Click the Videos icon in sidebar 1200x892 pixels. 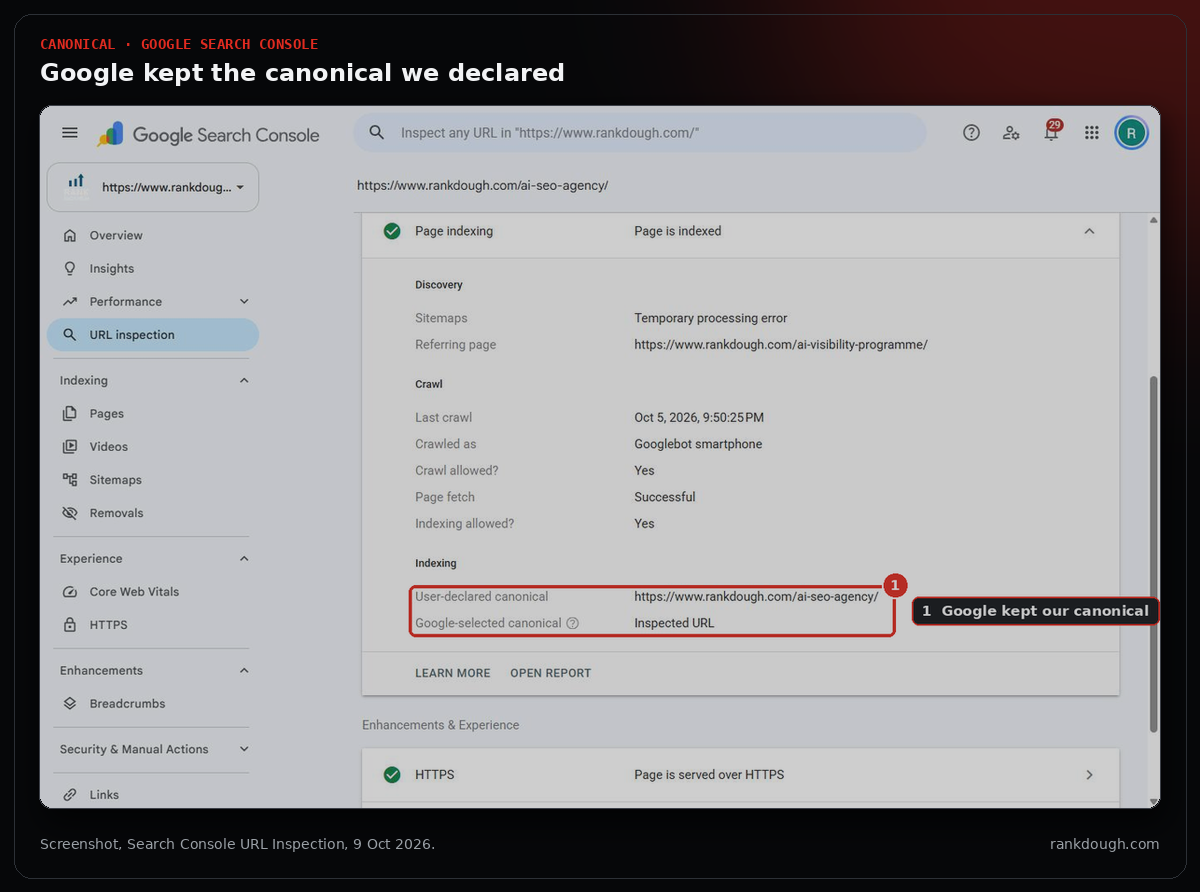[70, 447]
